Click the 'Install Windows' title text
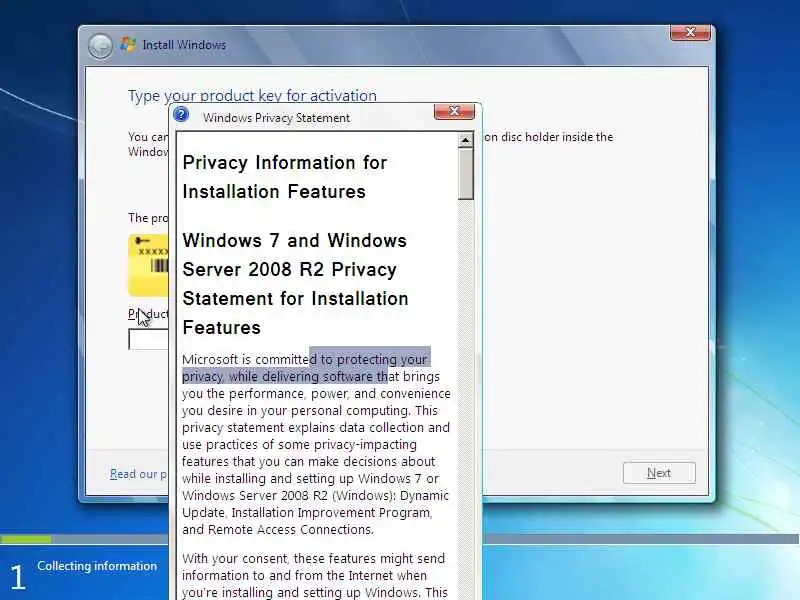 [184, 45]
